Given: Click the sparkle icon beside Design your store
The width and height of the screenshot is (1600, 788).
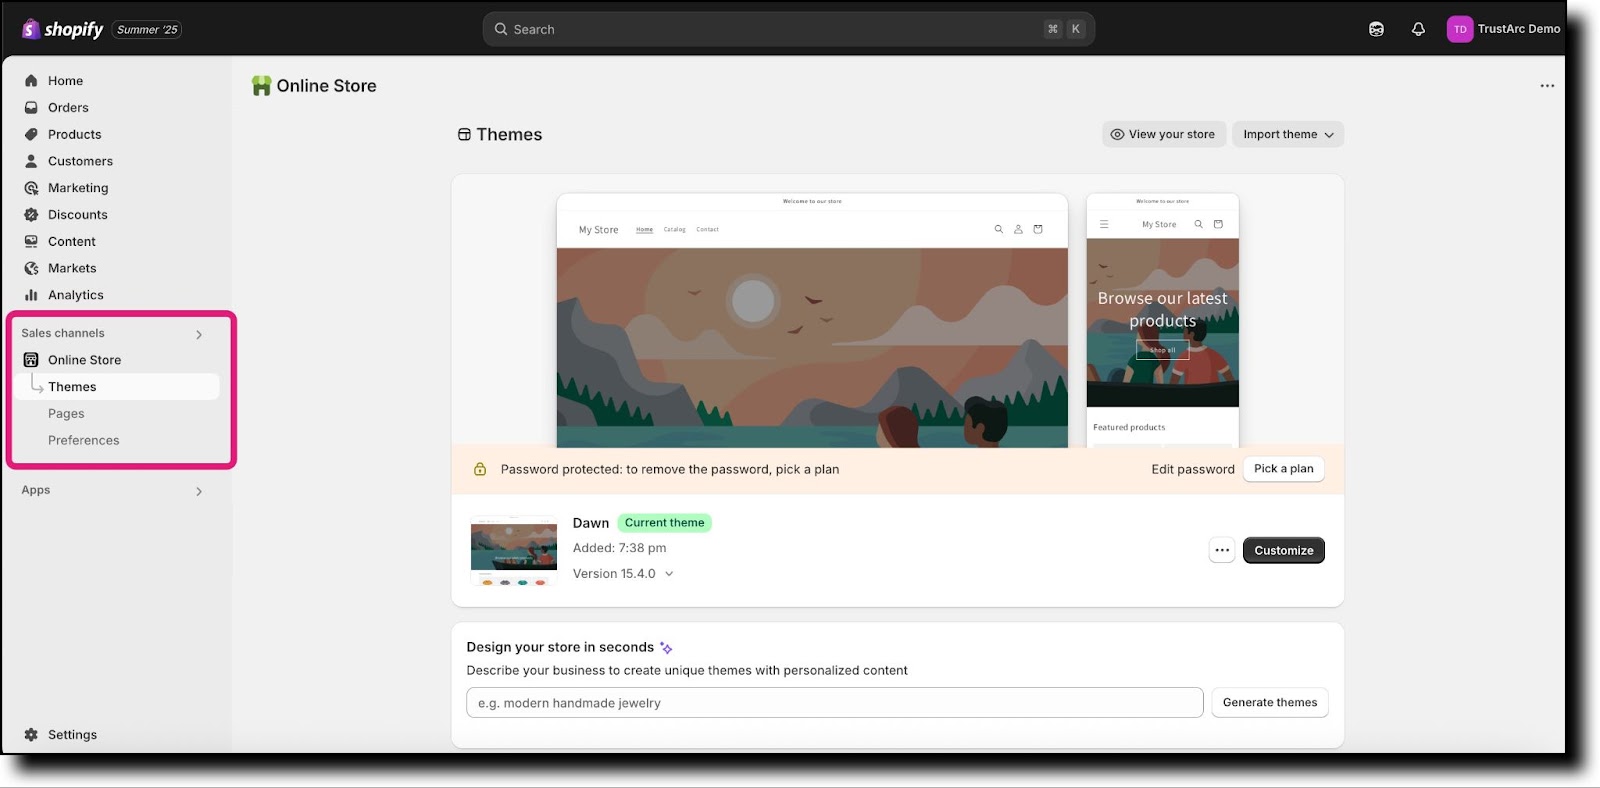Looking at the screenshot, I should [666, 648].
